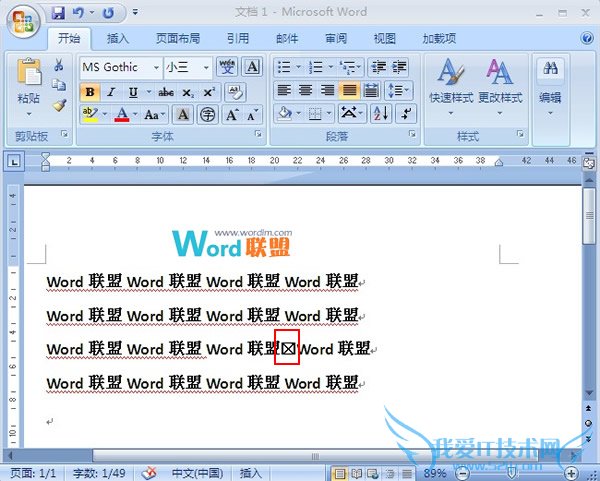The image size is (600, 481).
Task: Click 字数: 1/49 word count
Action: coord(99,473)
